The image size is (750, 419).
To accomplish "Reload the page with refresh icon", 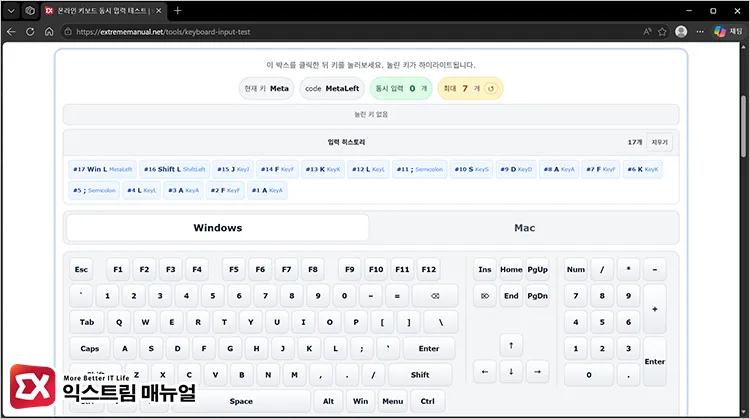I will 30,32.
